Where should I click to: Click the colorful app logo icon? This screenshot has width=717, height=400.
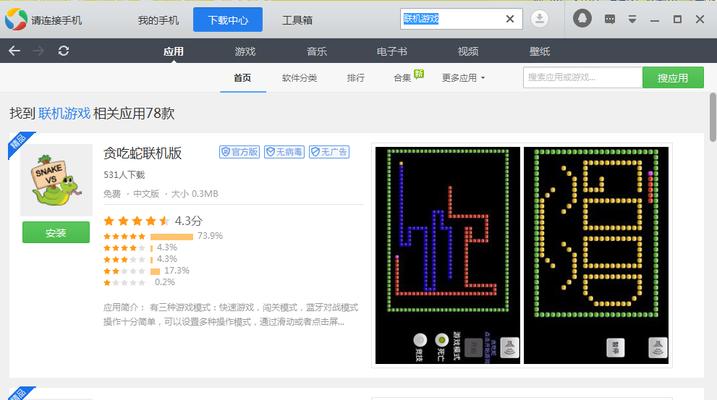click(x=16, y=19)
